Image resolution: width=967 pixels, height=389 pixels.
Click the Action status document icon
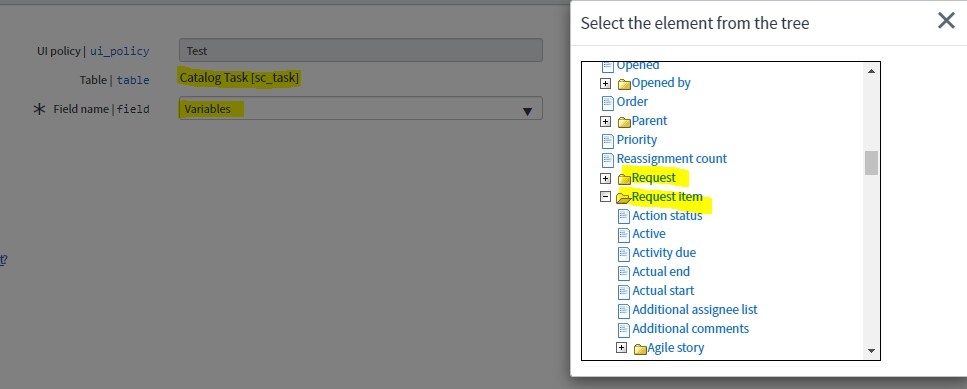pos(624,216)
